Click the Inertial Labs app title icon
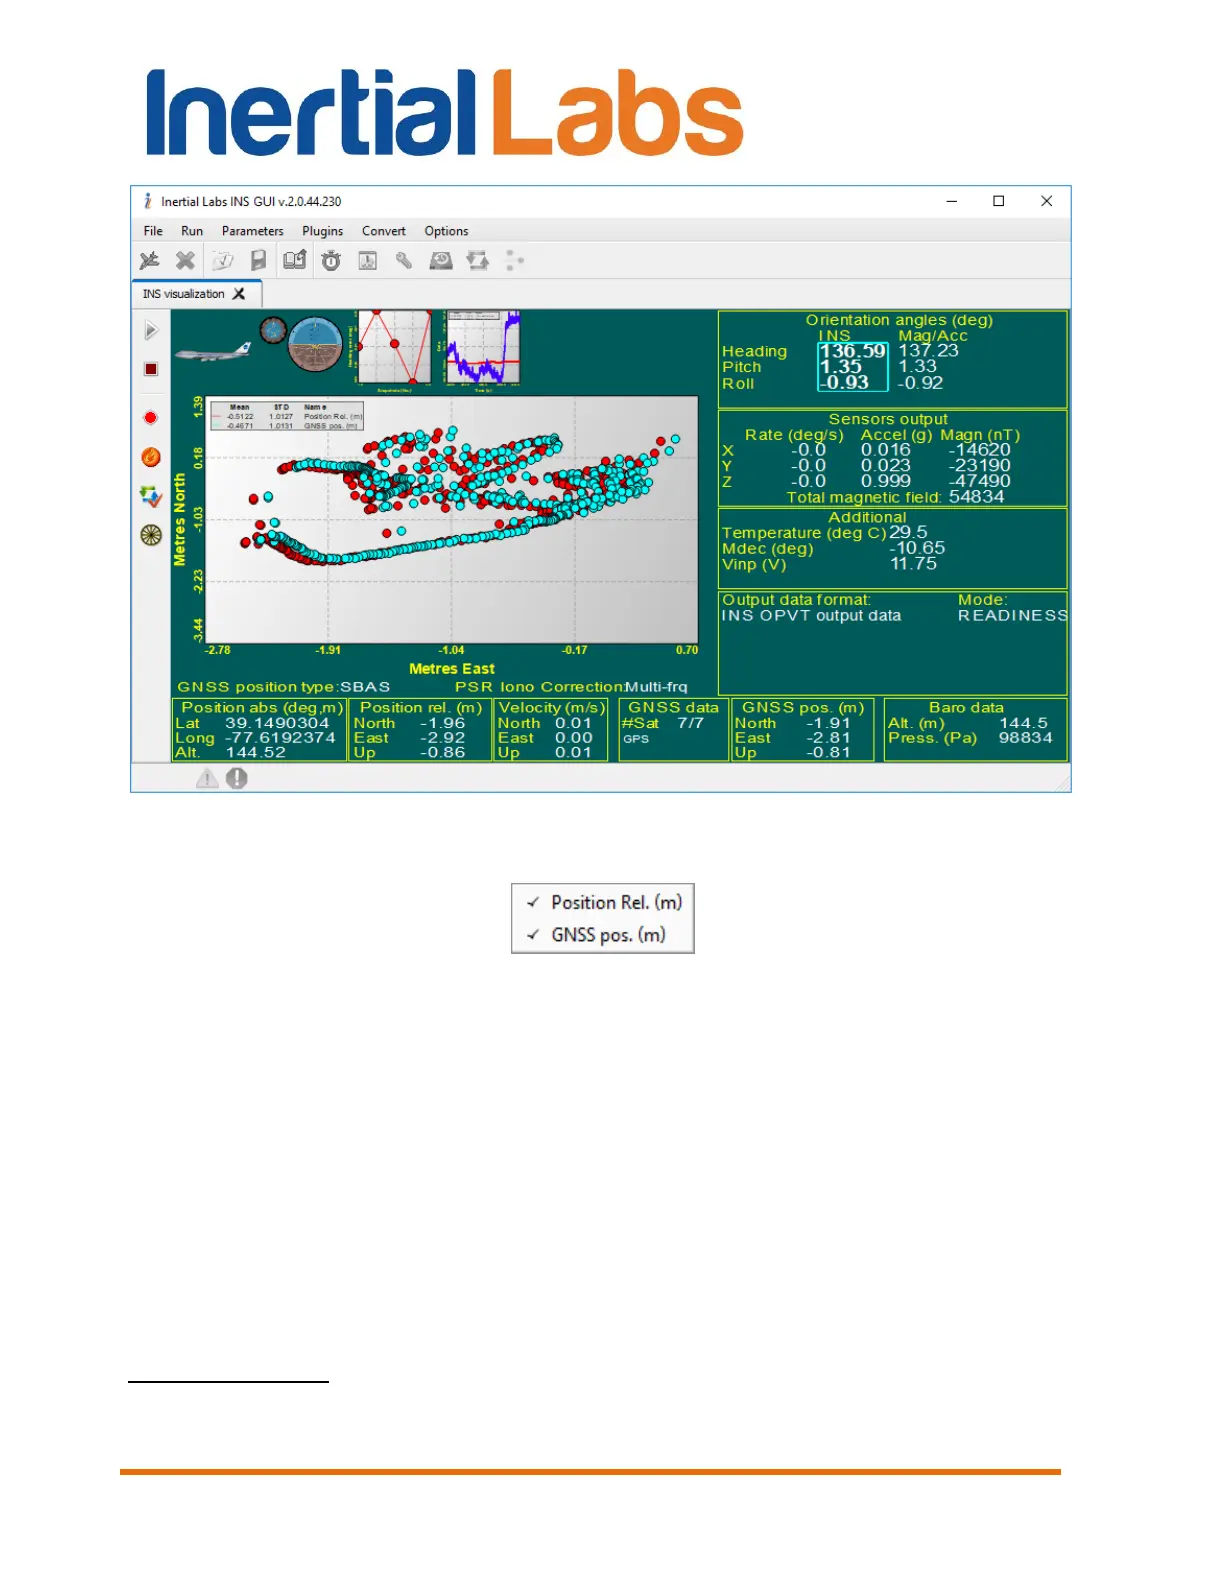Screen dimensions: 1224x1584 tap(148, 201)
